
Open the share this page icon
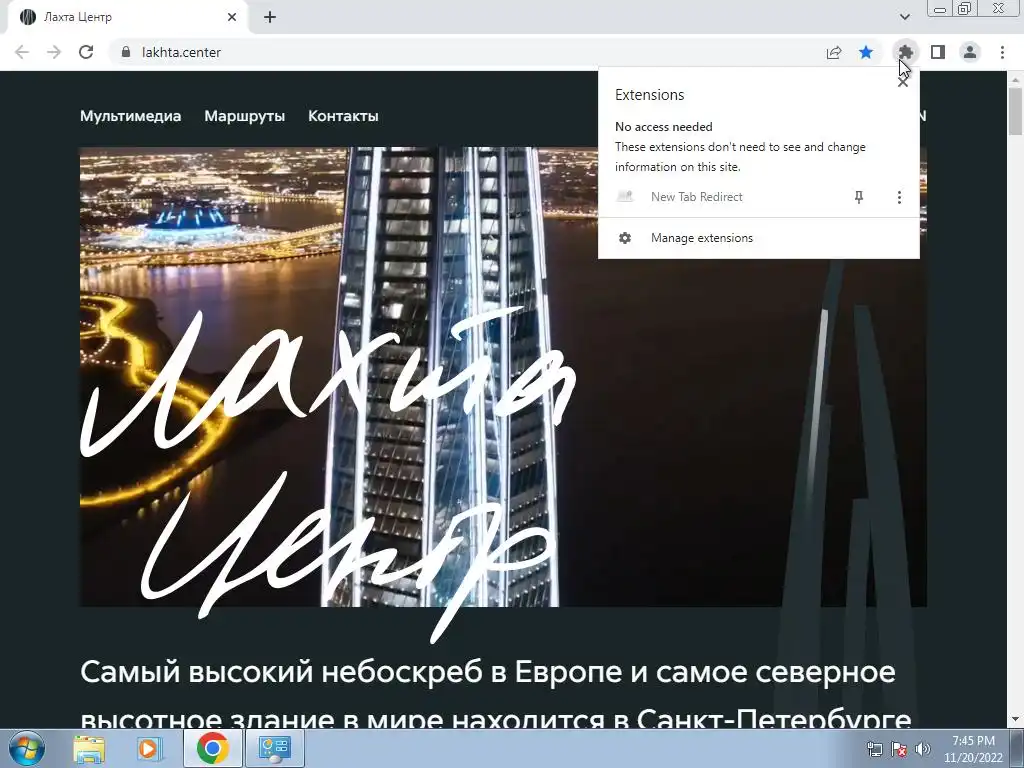click(x=834, y=52)
